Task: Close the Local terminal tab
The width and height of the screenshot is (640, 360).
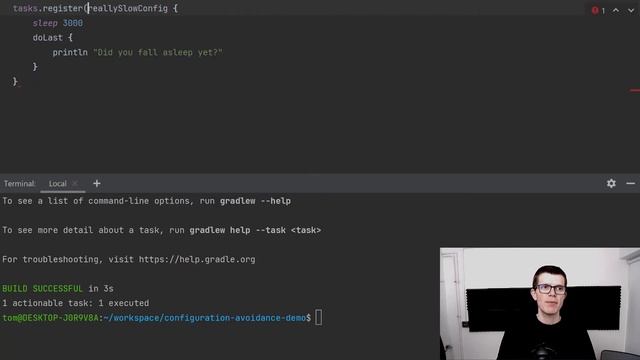Action: pos(75,184)
